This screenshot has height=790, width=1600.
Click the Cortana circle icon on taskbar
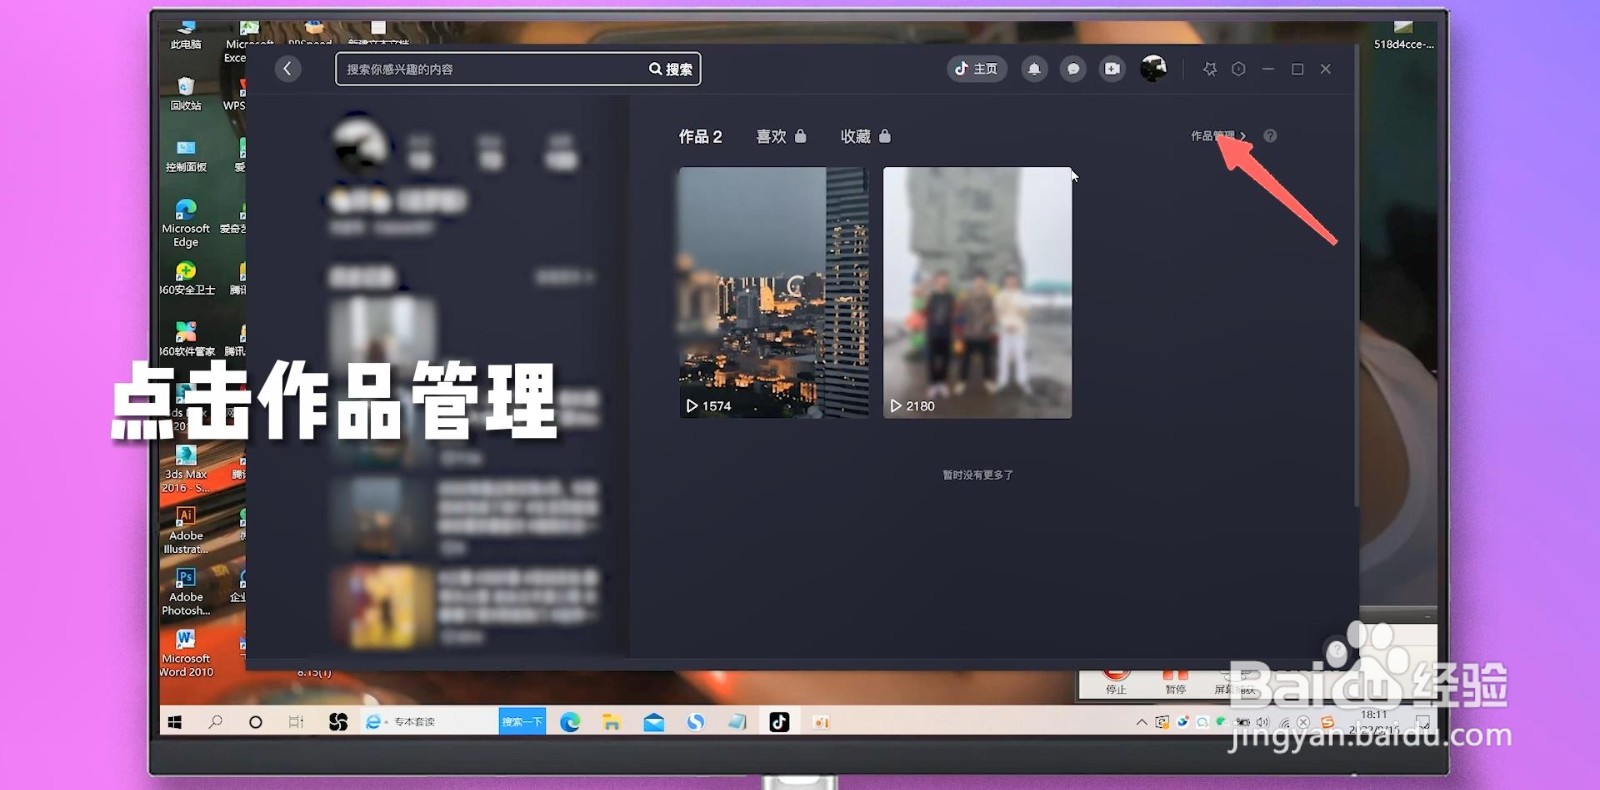pos(255,722)
